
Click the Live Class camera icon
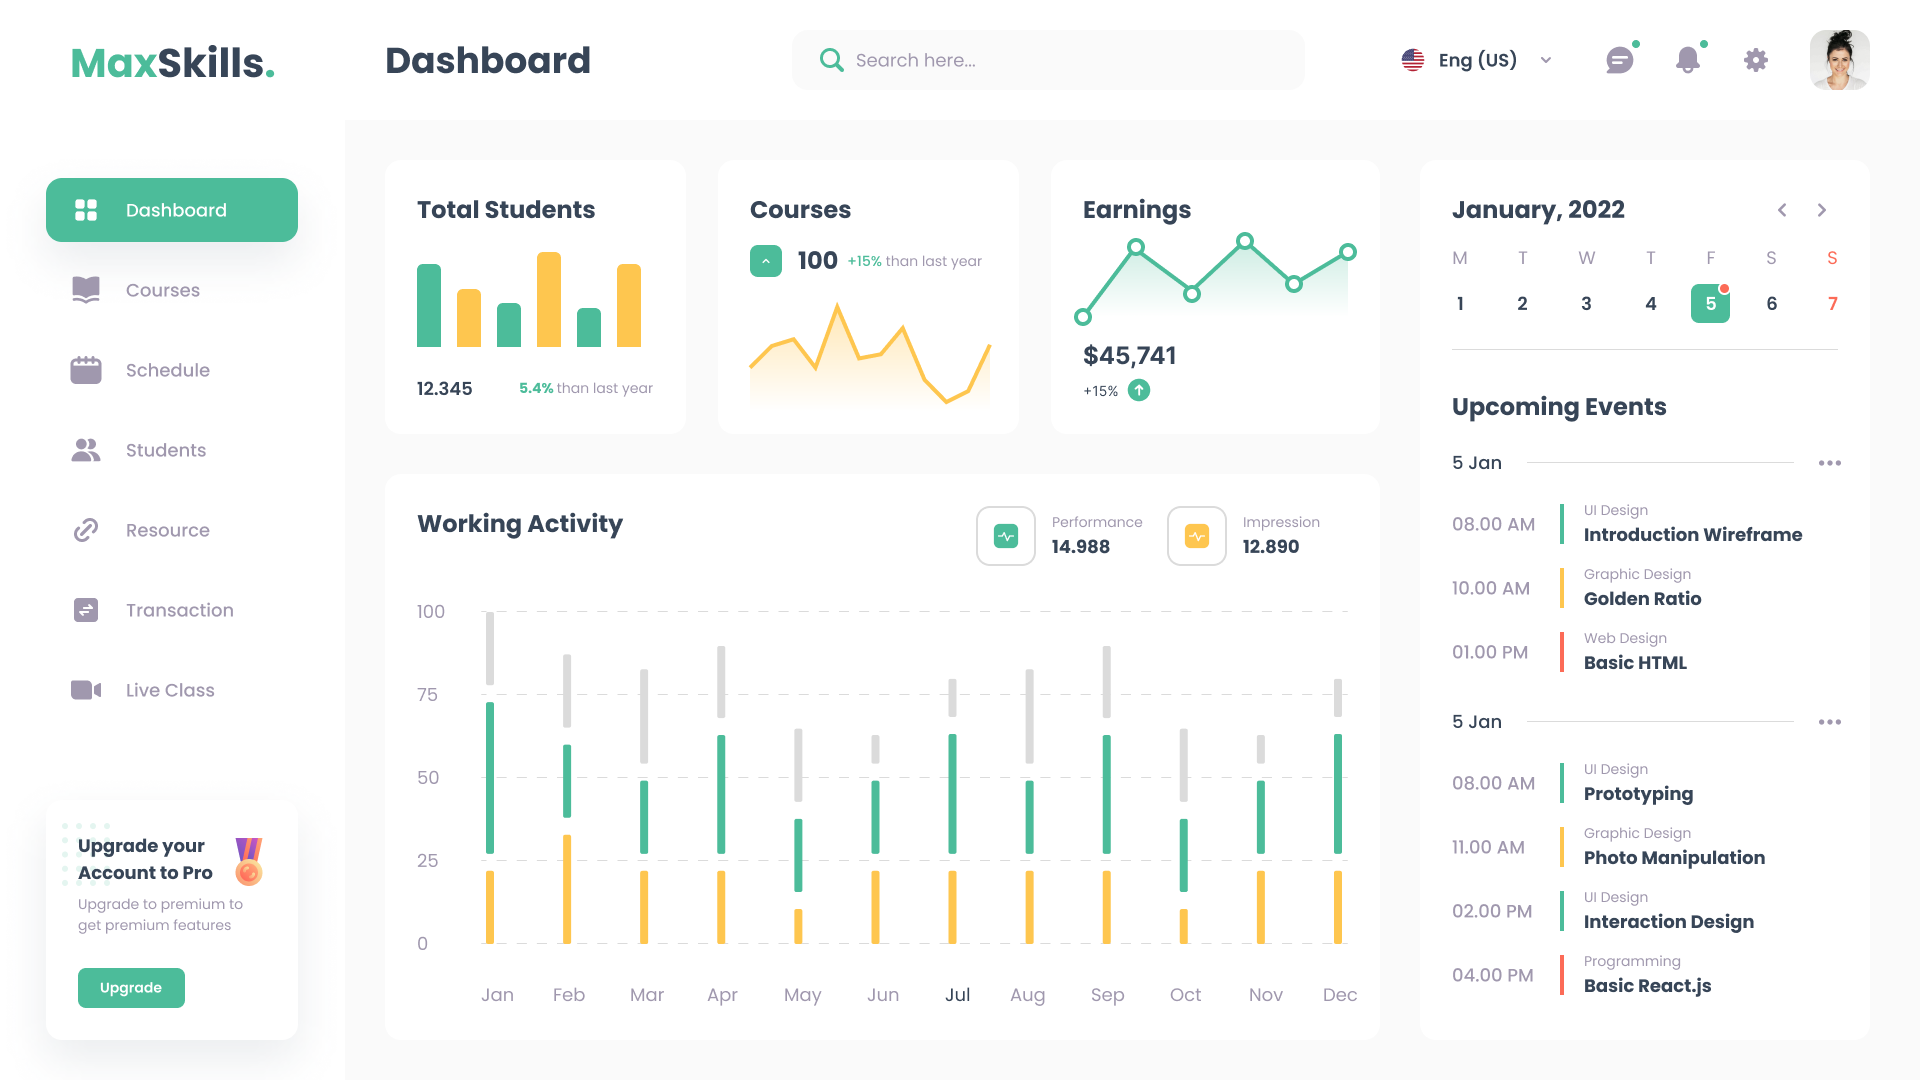(86, 690)
